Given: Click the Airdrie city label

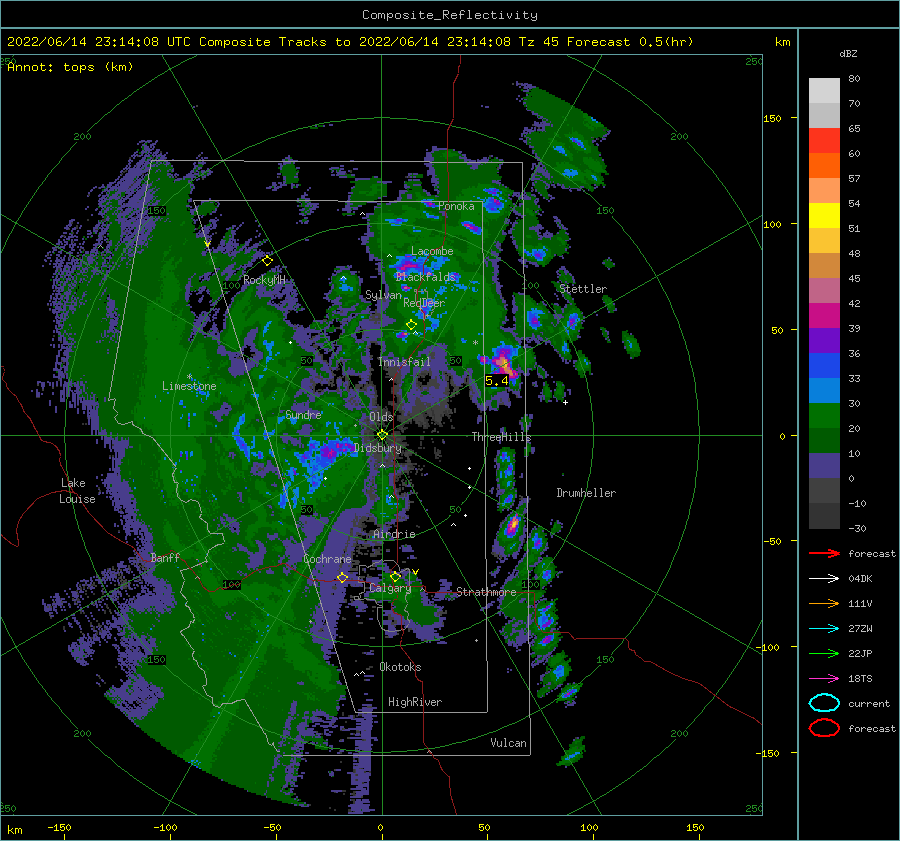Looking at the screenshot, I should click(x=394, y=534).
